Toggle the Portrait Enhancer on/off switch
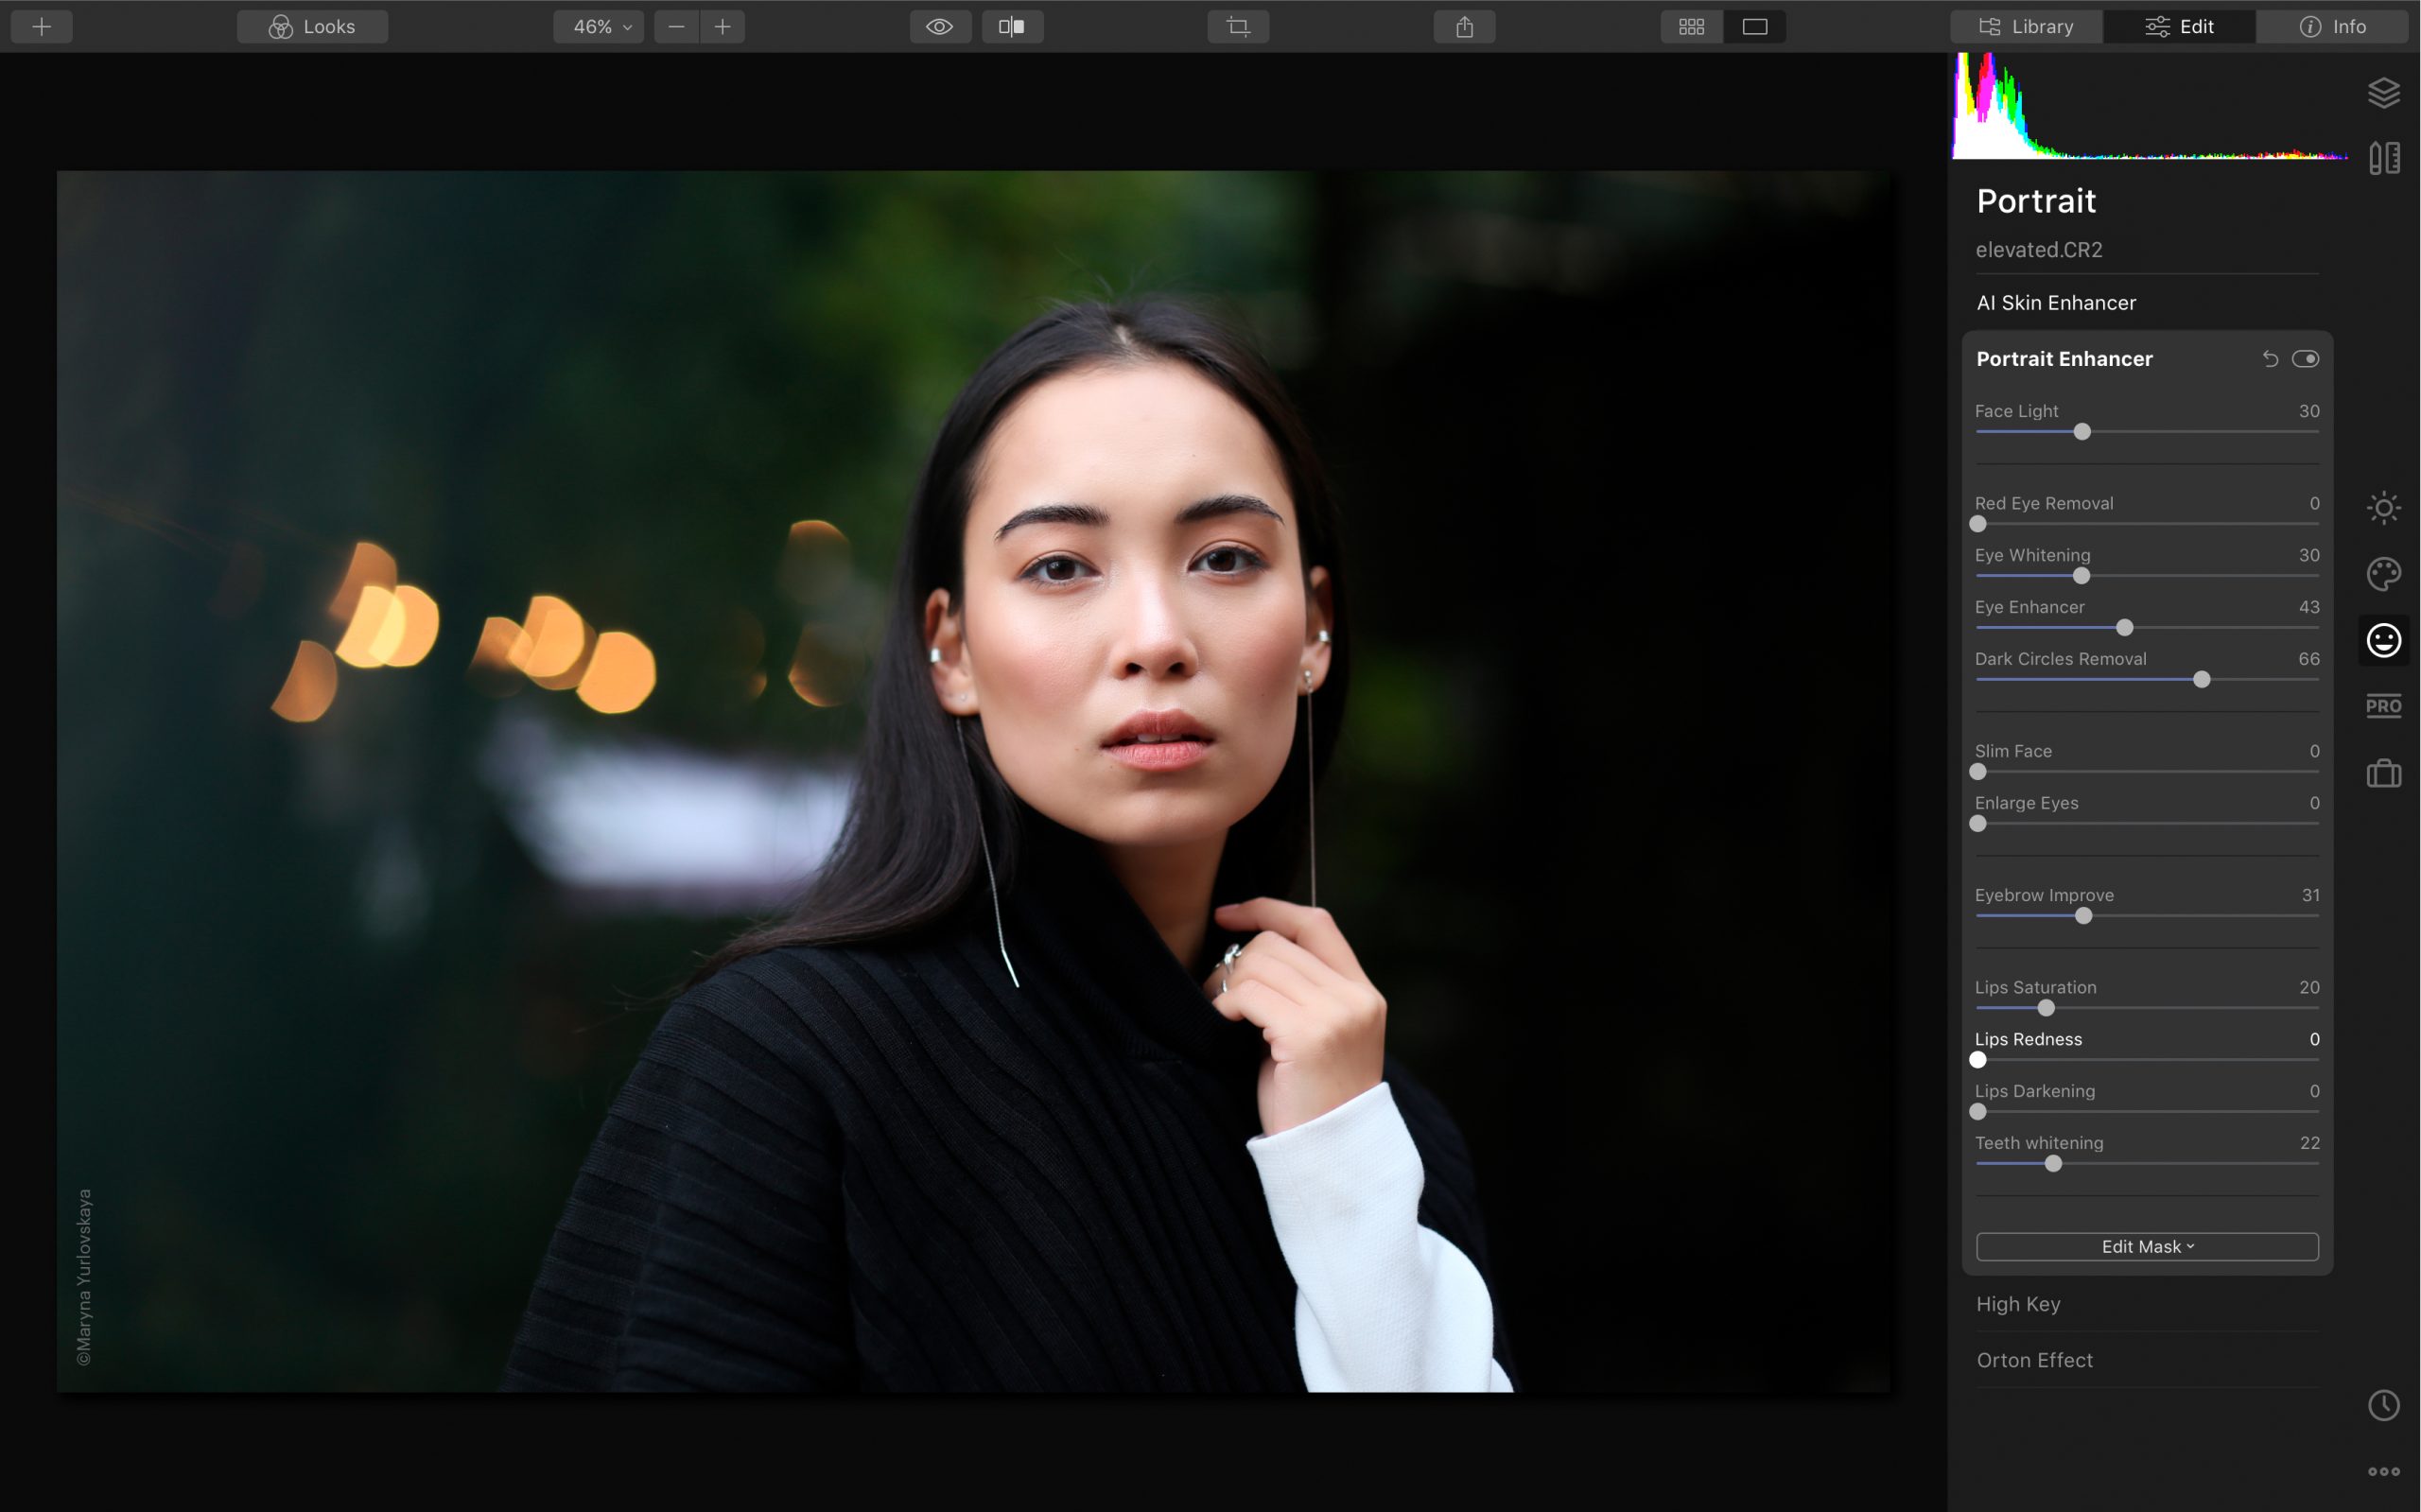The width and height of the screenshot is (2421, 1512). 2307,358
